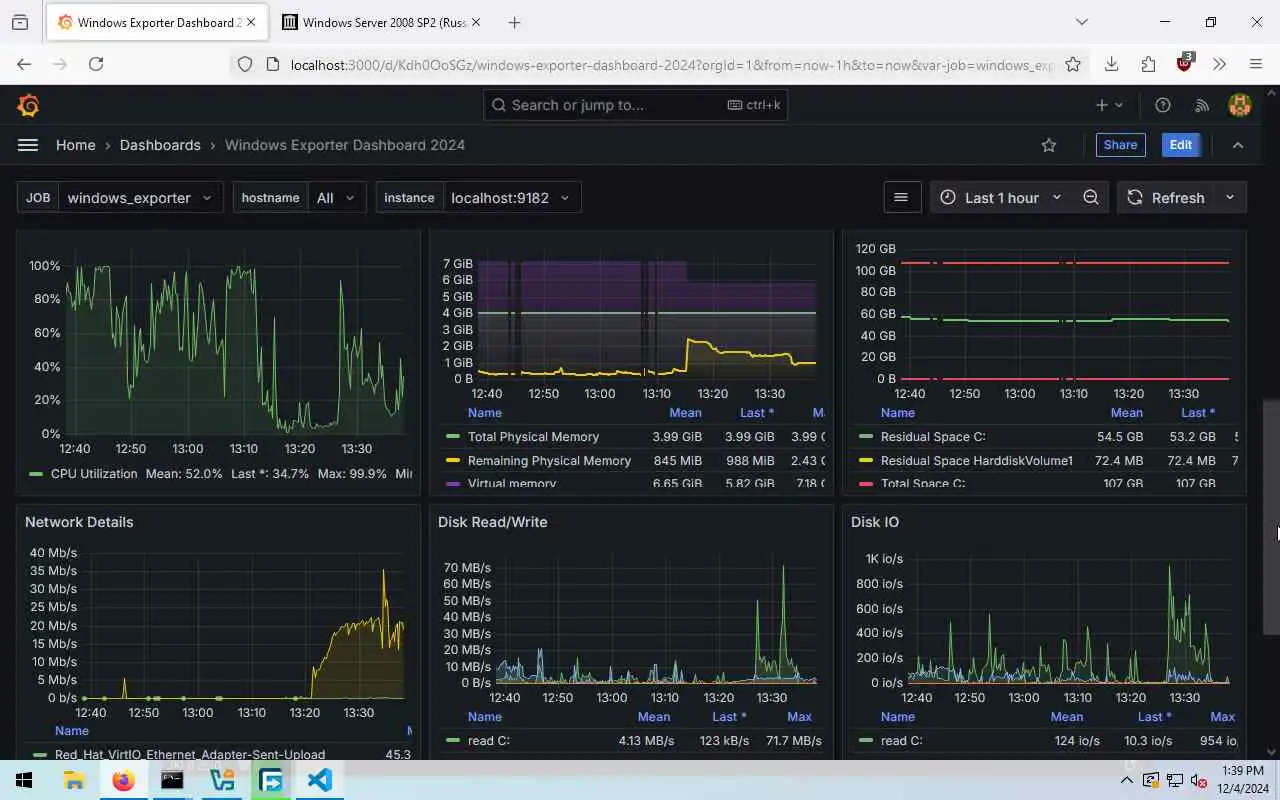List all browser tabs chevron

click(1081, 22)
